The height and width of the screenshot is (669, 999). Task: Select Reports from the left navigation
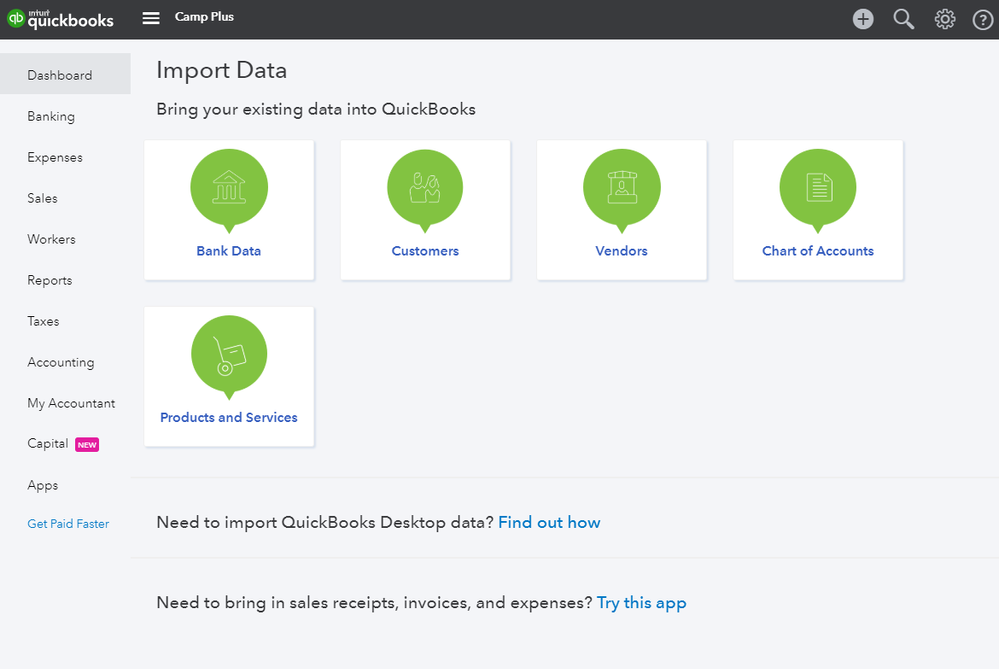point(50,280)
